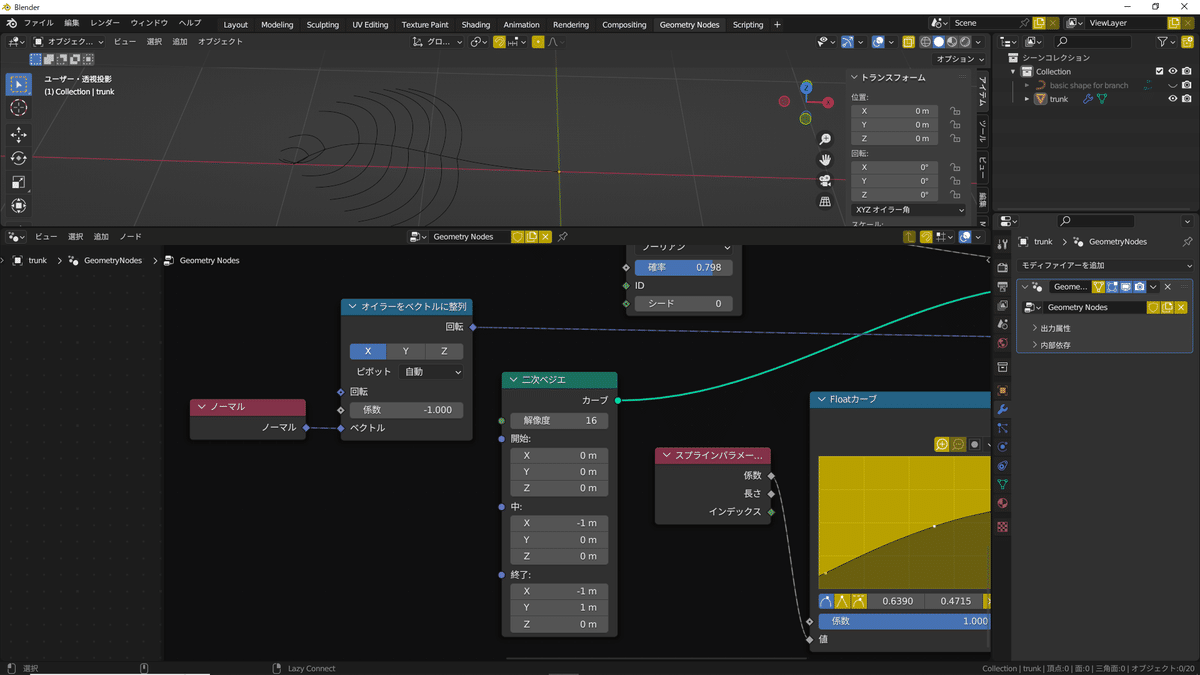Toggle X-ray display in viewport header

[909, 42]
